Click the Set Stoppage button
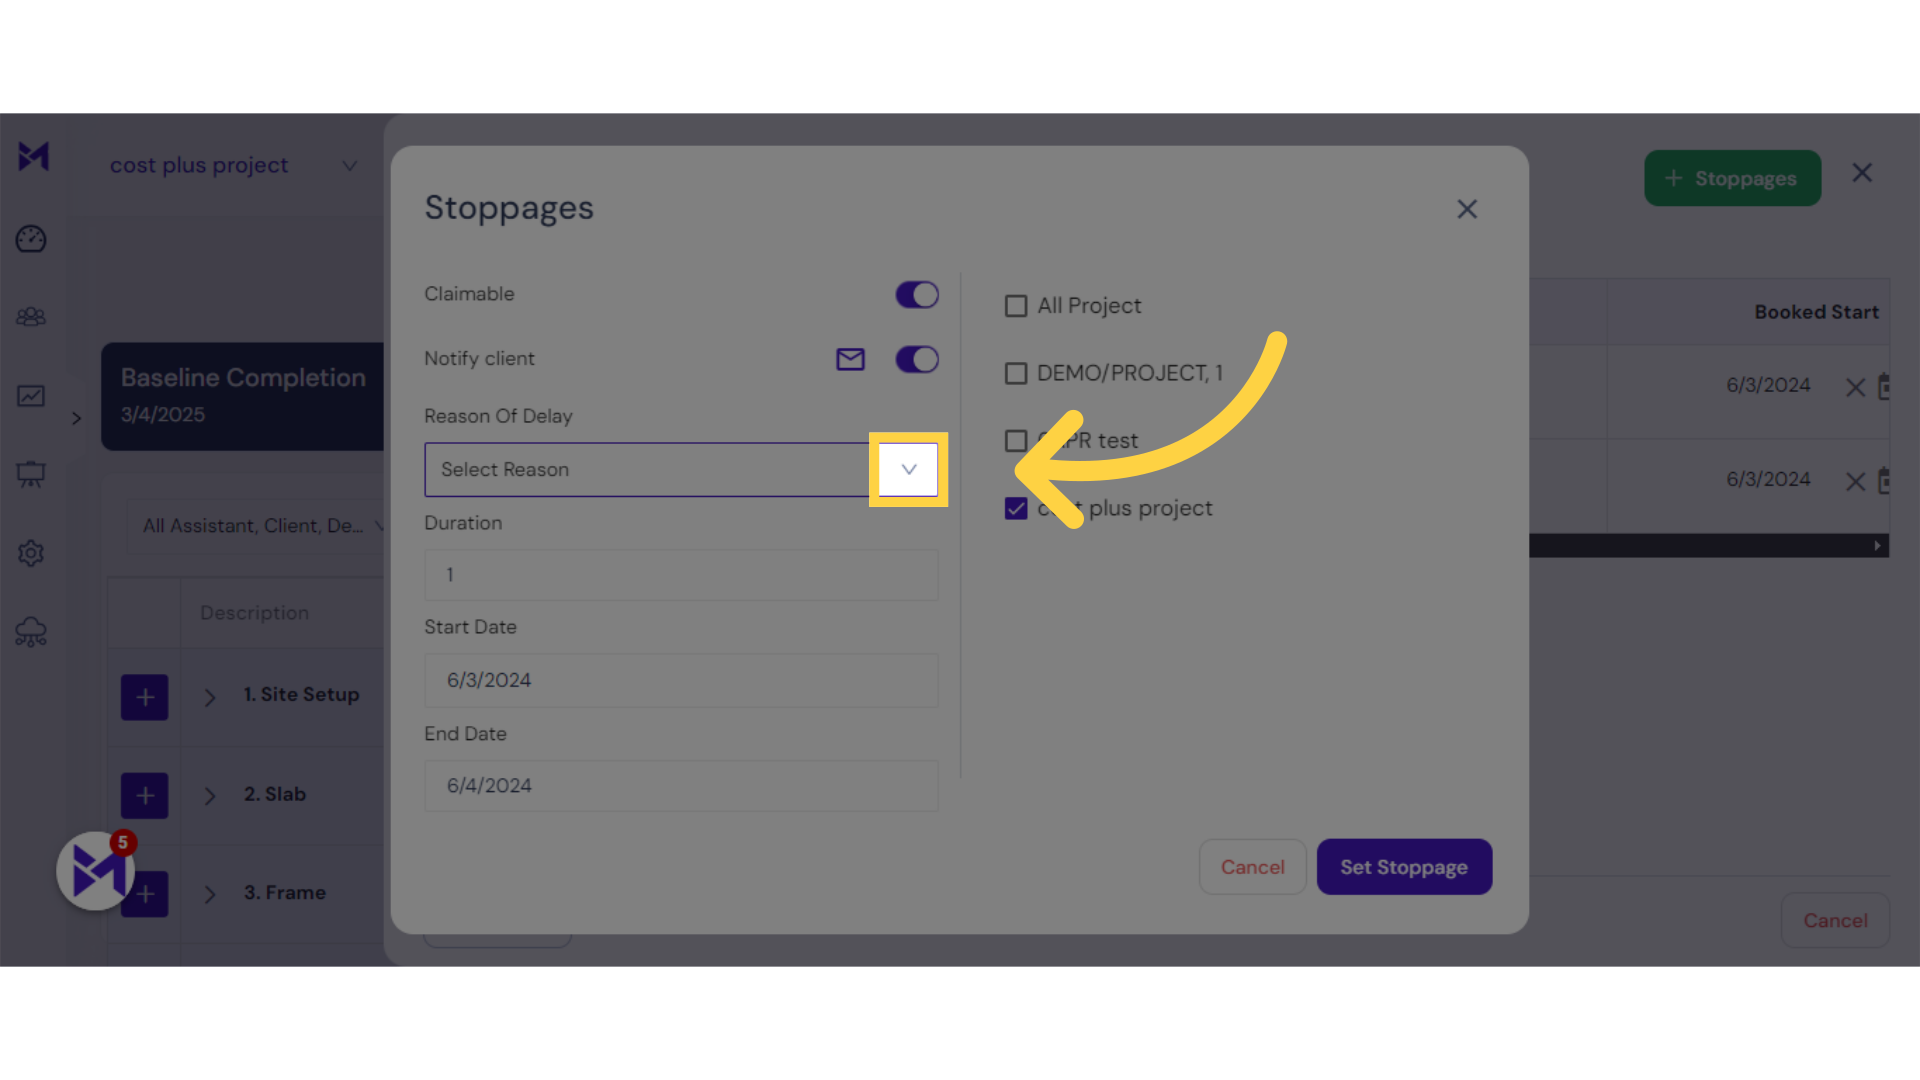1920x1080 pixels. (1403, 866)
